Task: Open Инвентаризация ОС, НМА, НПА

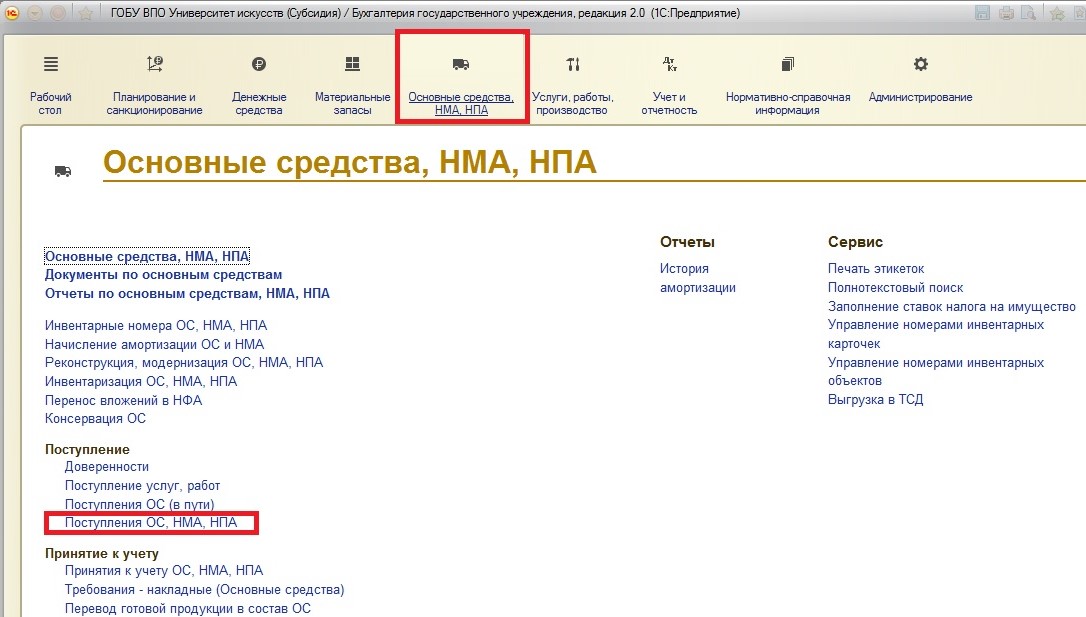Action: (x=141, y=381)
